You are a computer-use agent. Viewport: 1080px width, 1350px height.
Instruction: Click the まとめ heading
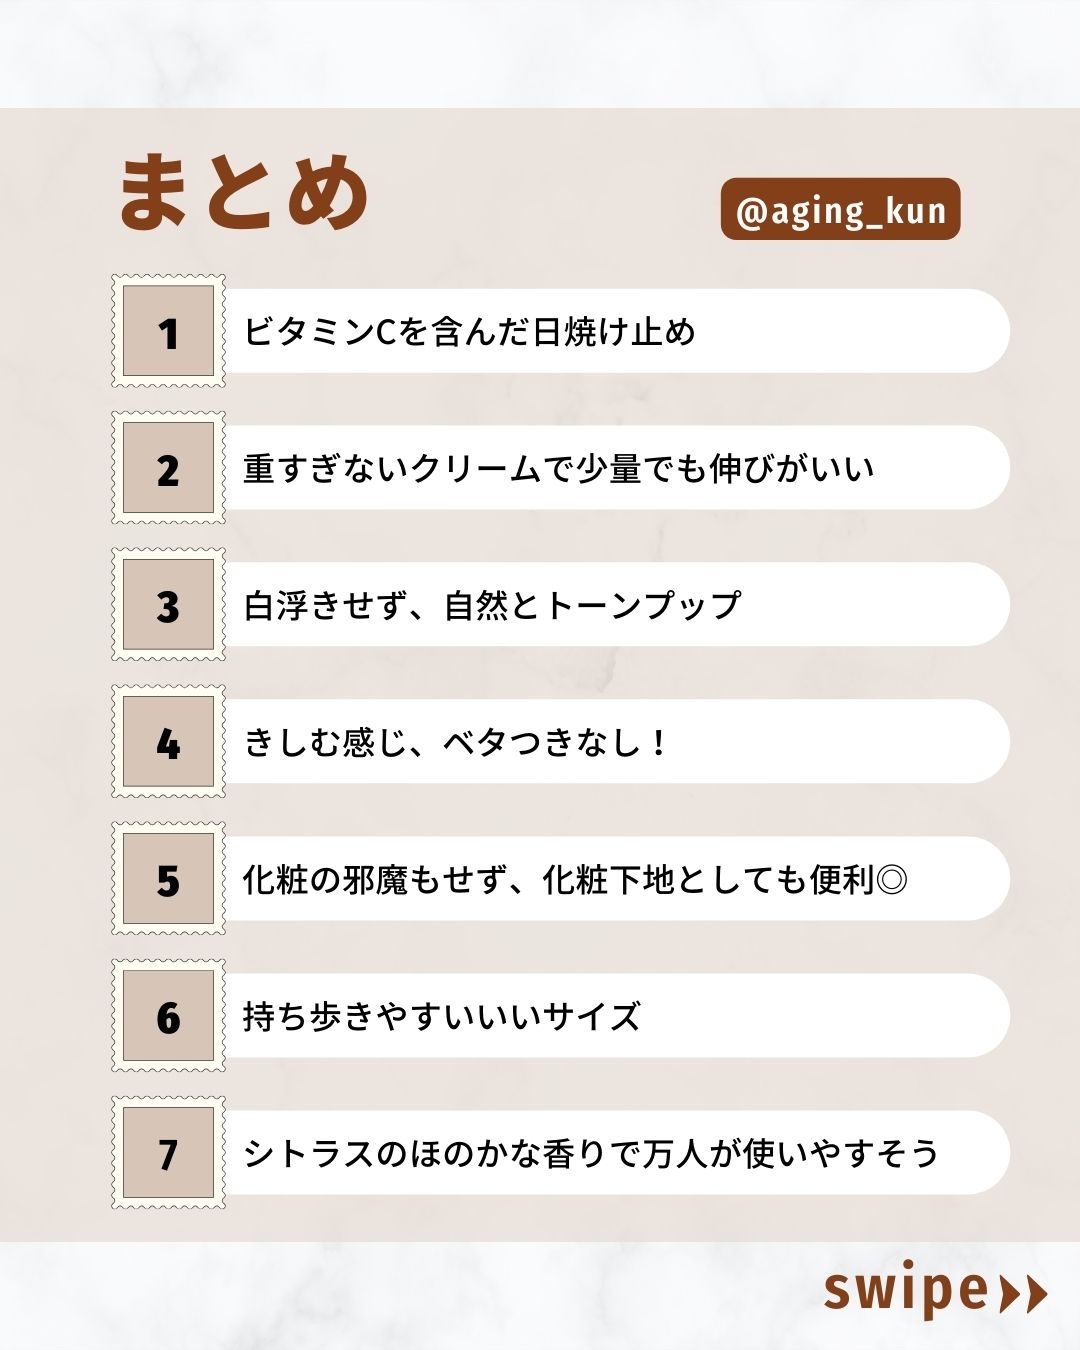coord(244,193)
